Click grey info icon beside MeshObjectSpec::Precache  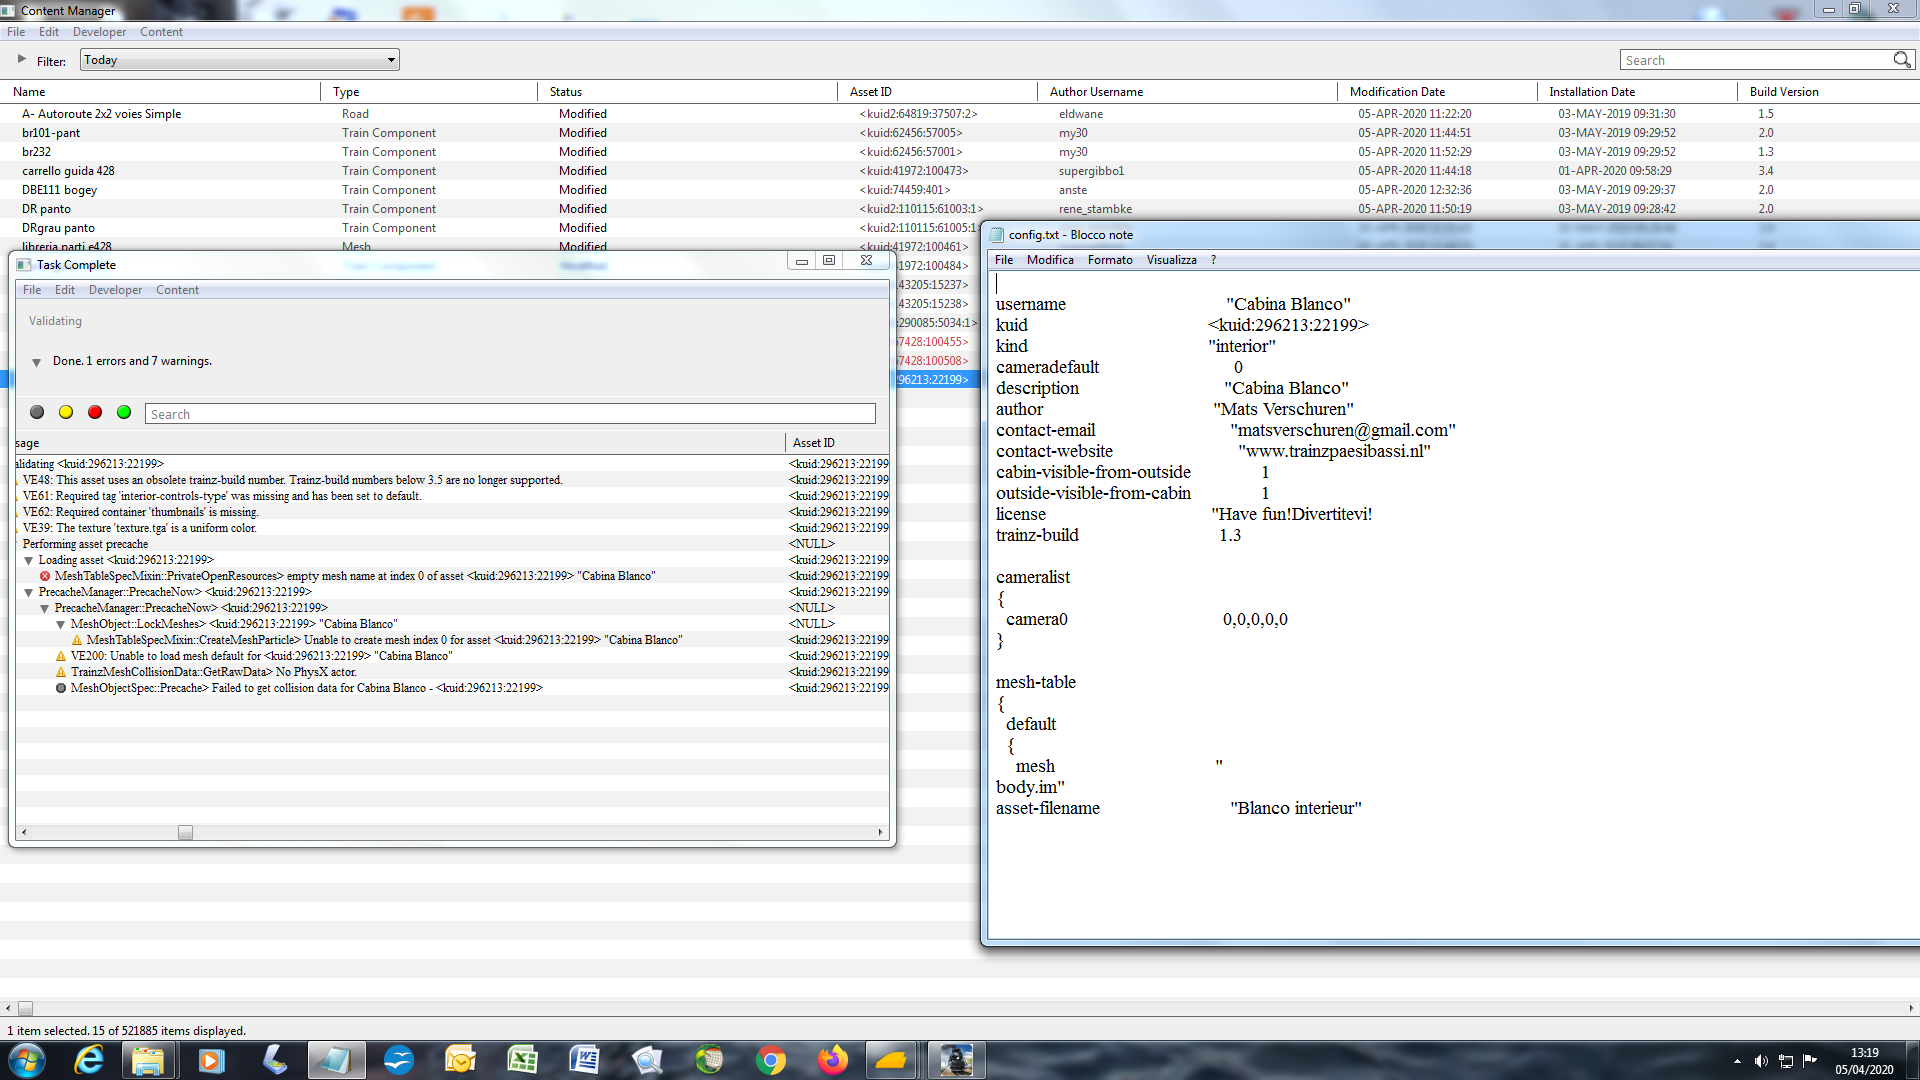(61, 688)
